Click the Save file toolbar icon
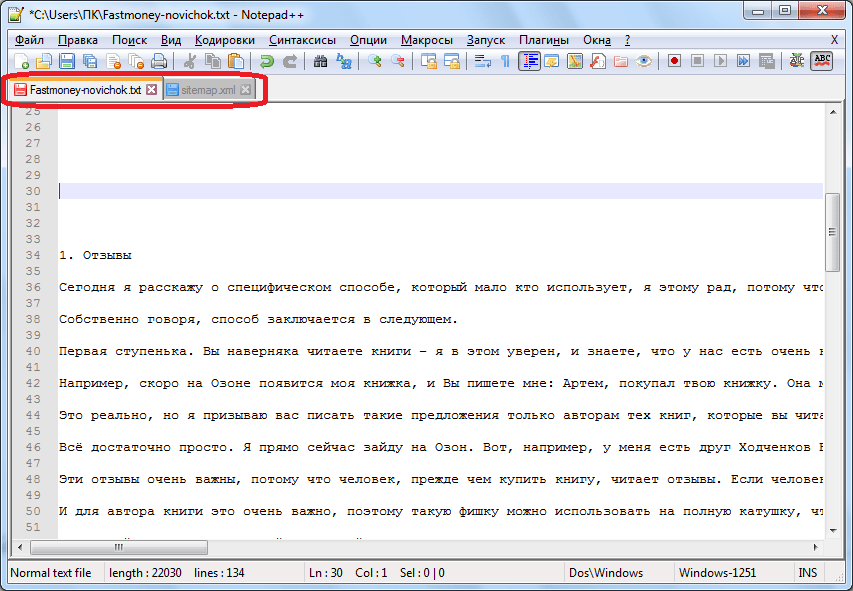Screen dimensions: 853x591 (x=66, y=61)
